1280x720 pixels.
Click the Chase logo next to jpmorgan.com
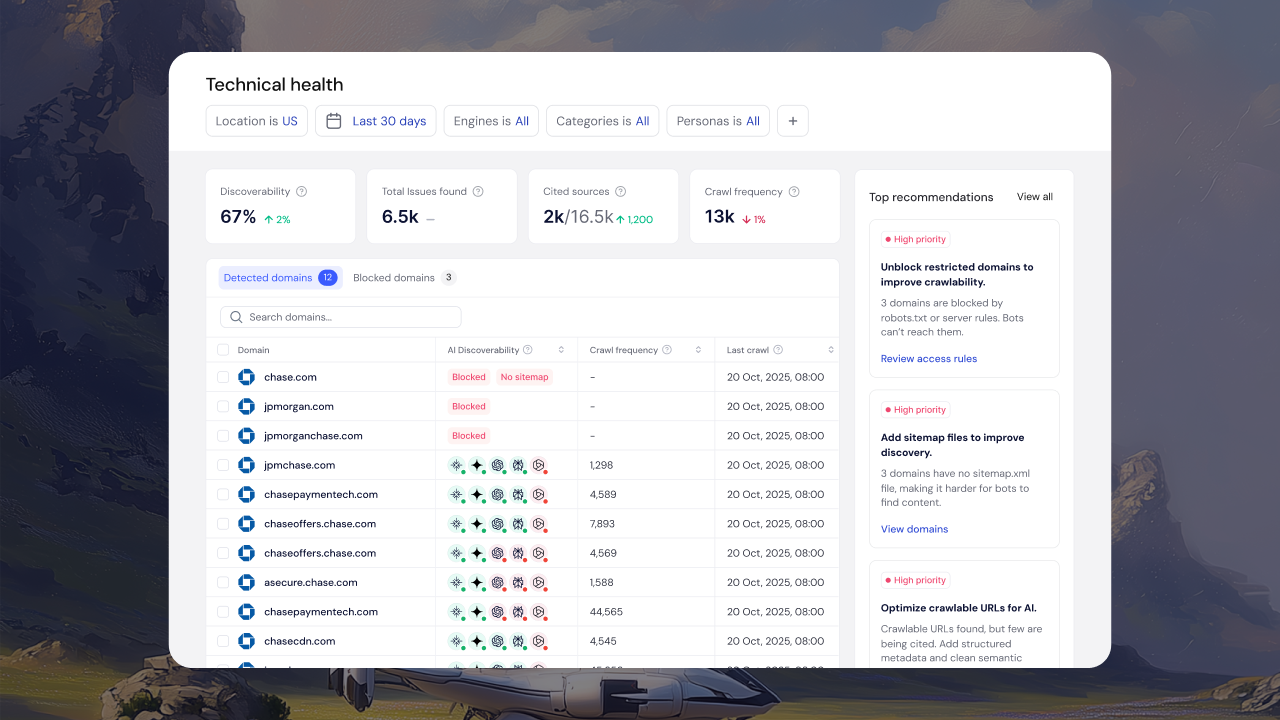[x=246, y=406]
